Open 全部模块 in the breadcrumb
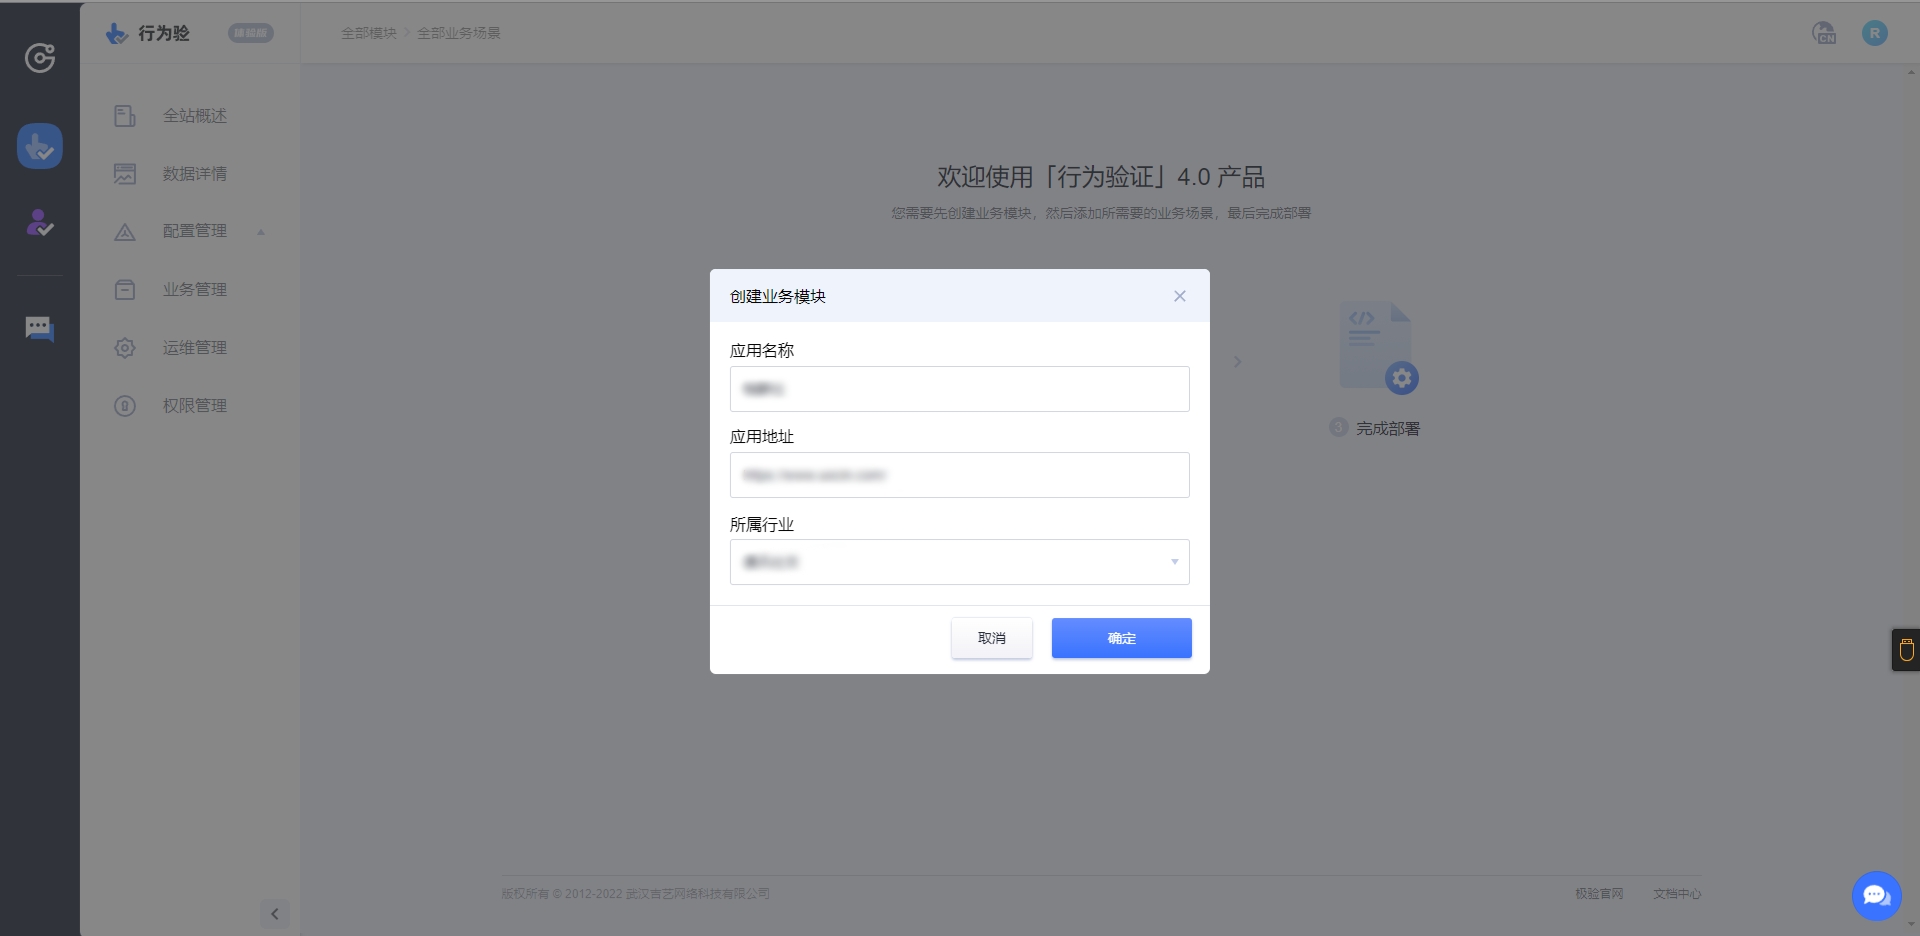Screen dimensions: 1920x936 [x=367, y=32]
